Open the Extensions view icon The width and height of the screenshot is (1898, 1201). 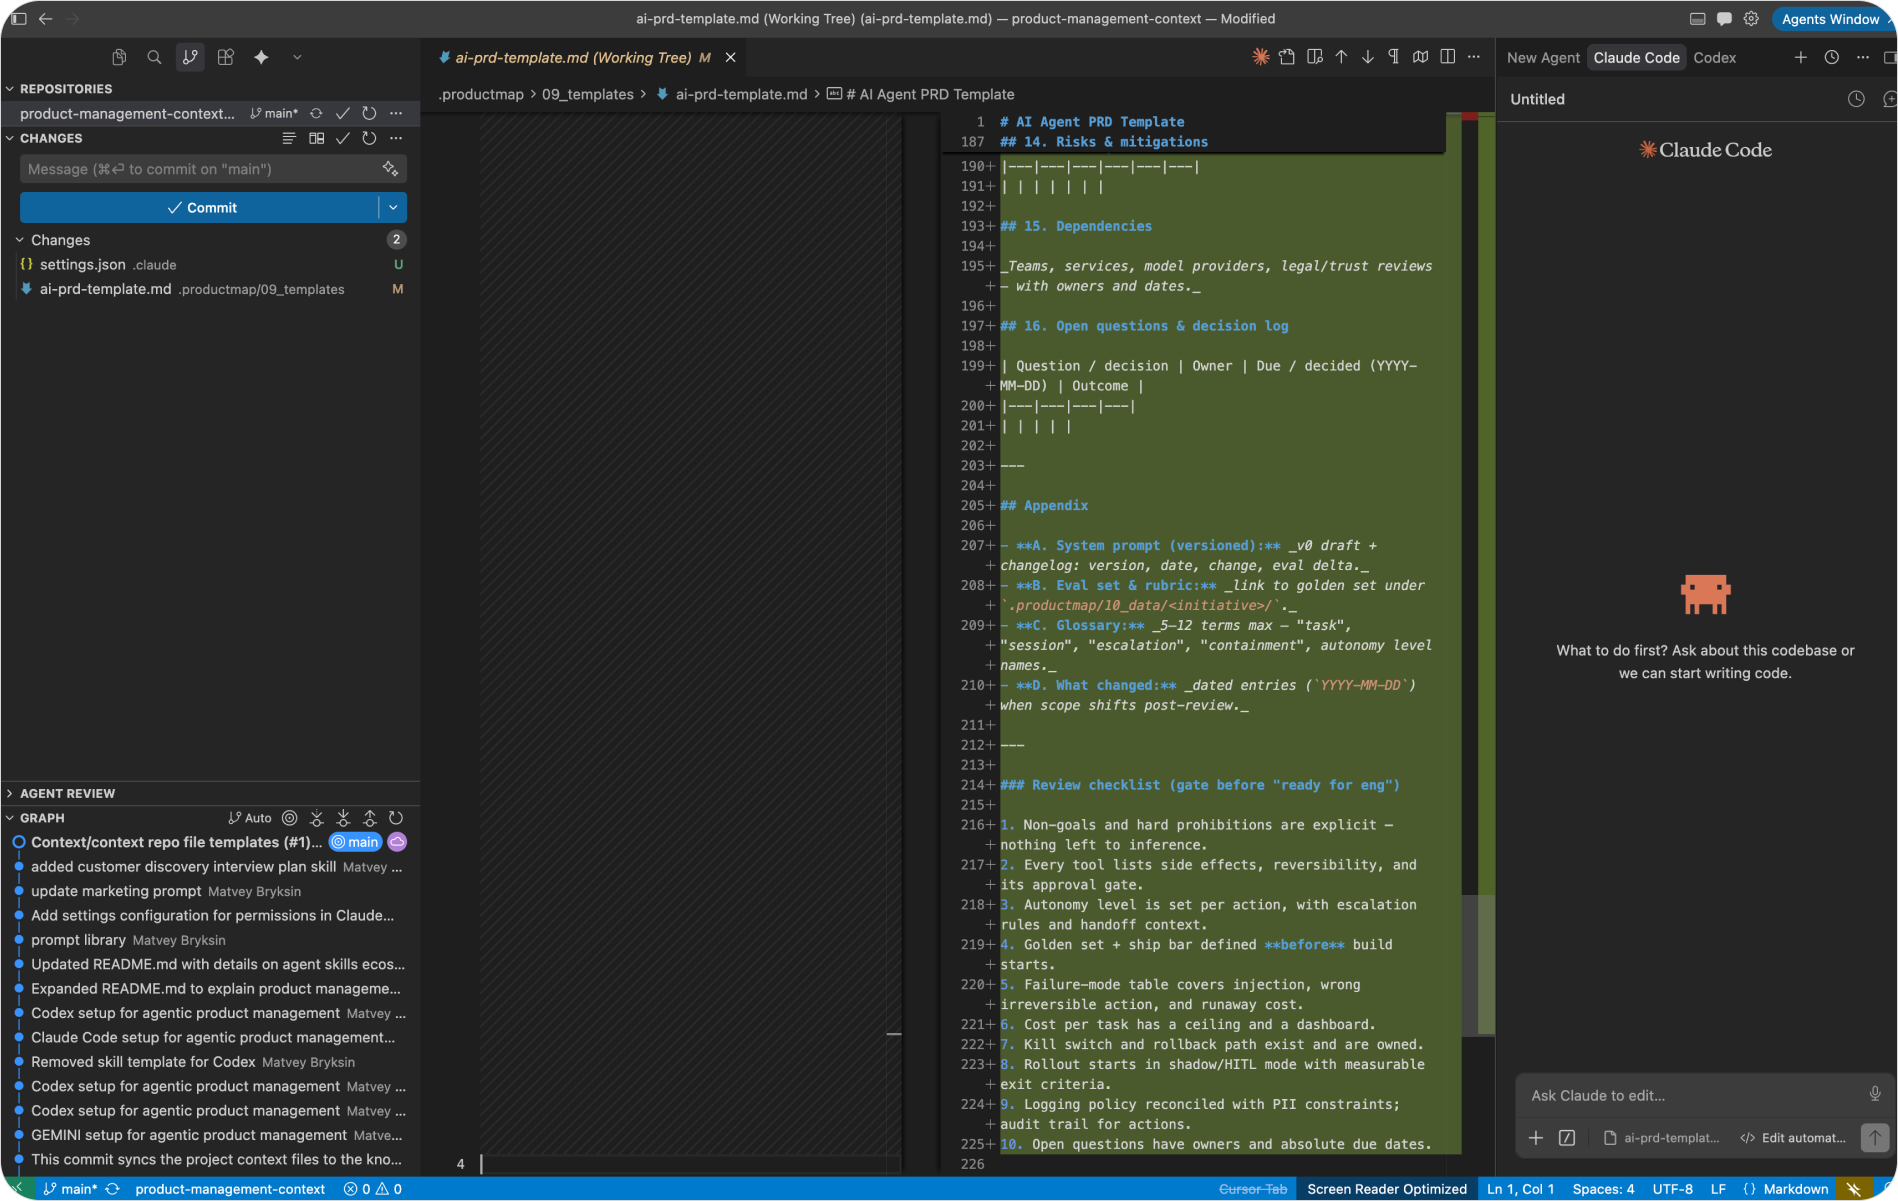point(226,58)
